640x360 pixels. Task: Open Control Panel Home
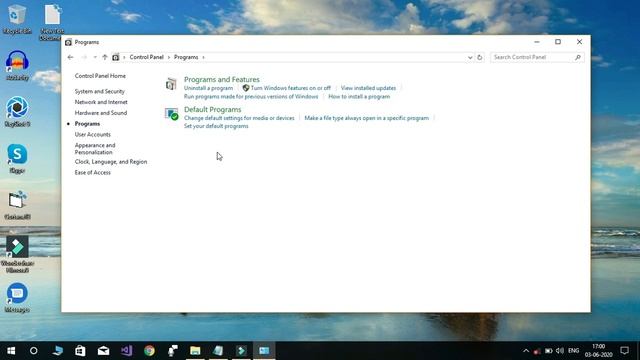tap(100, 76)
